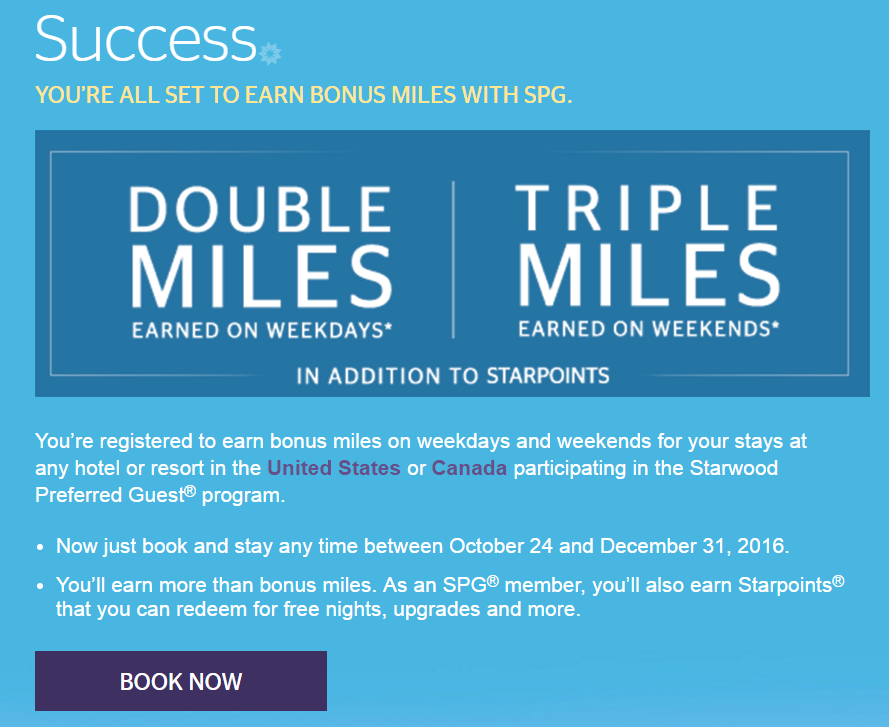The width and height of the screenshot is (889, 727).
Task: Click the BOOK NOW button
Action: (x=181, y=680)
